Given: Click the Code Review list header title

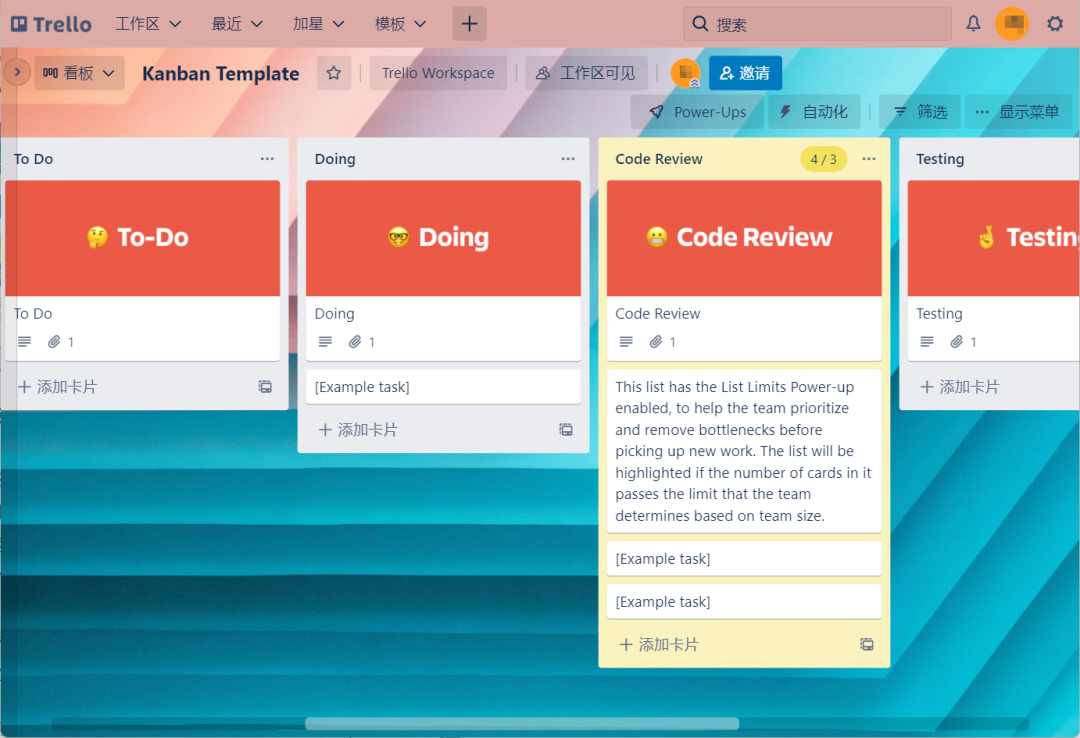Looking at the screenshot, I should 658,158.
